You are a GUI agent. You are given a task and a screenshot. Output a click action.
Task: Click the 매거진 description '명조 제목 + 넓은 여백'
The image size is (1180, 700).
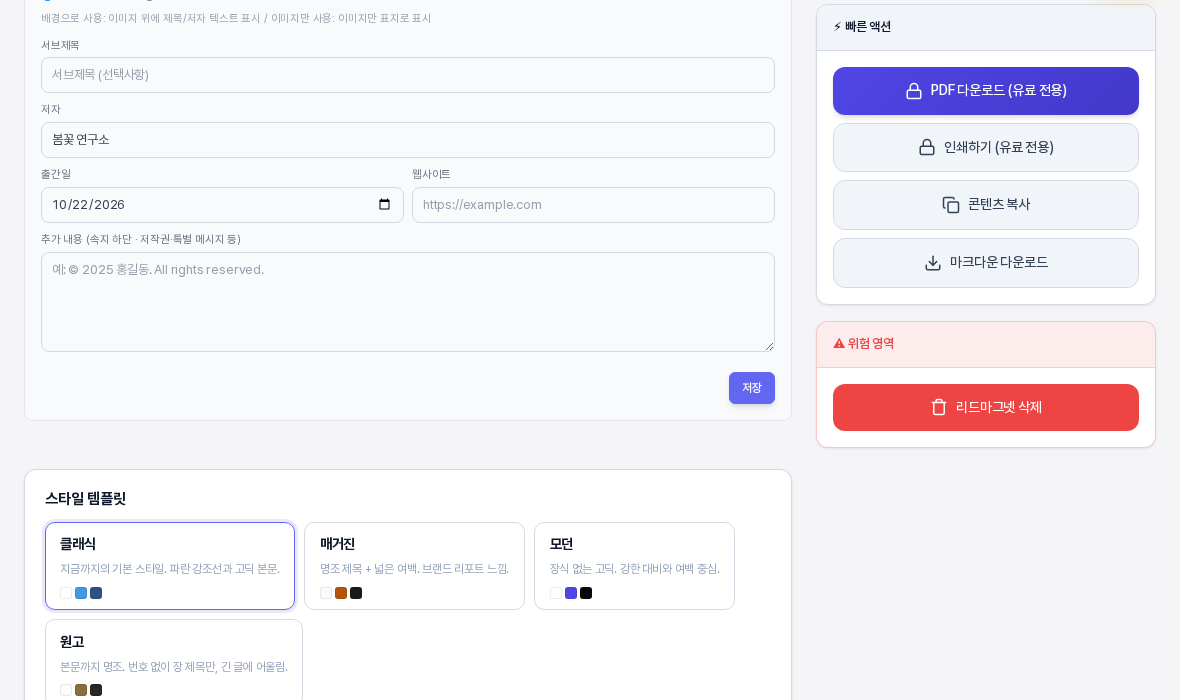368,569
